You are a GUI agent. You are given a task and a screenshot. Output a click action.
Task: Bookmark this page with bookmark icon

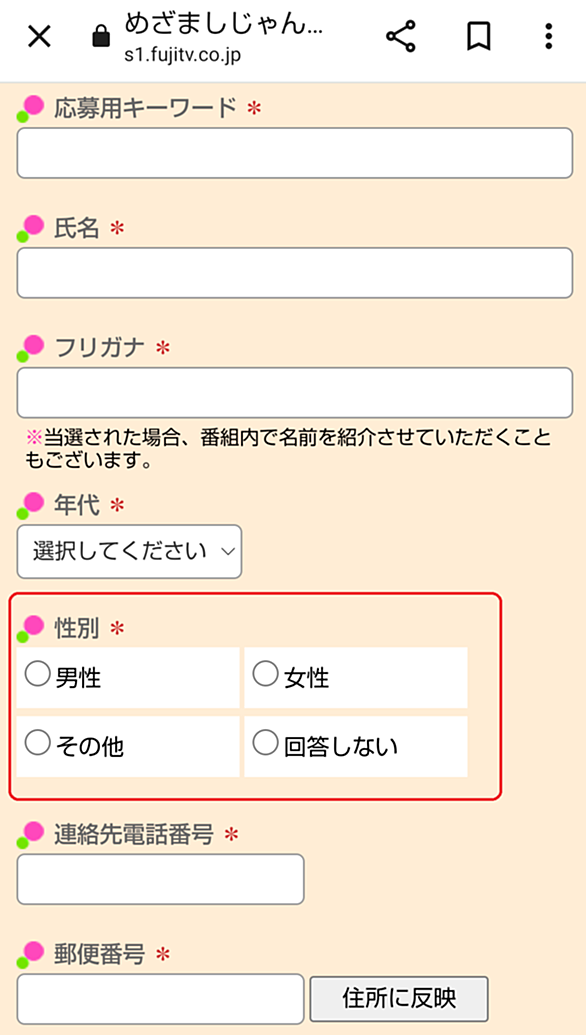pyautogui.click(x=478, y=37)
